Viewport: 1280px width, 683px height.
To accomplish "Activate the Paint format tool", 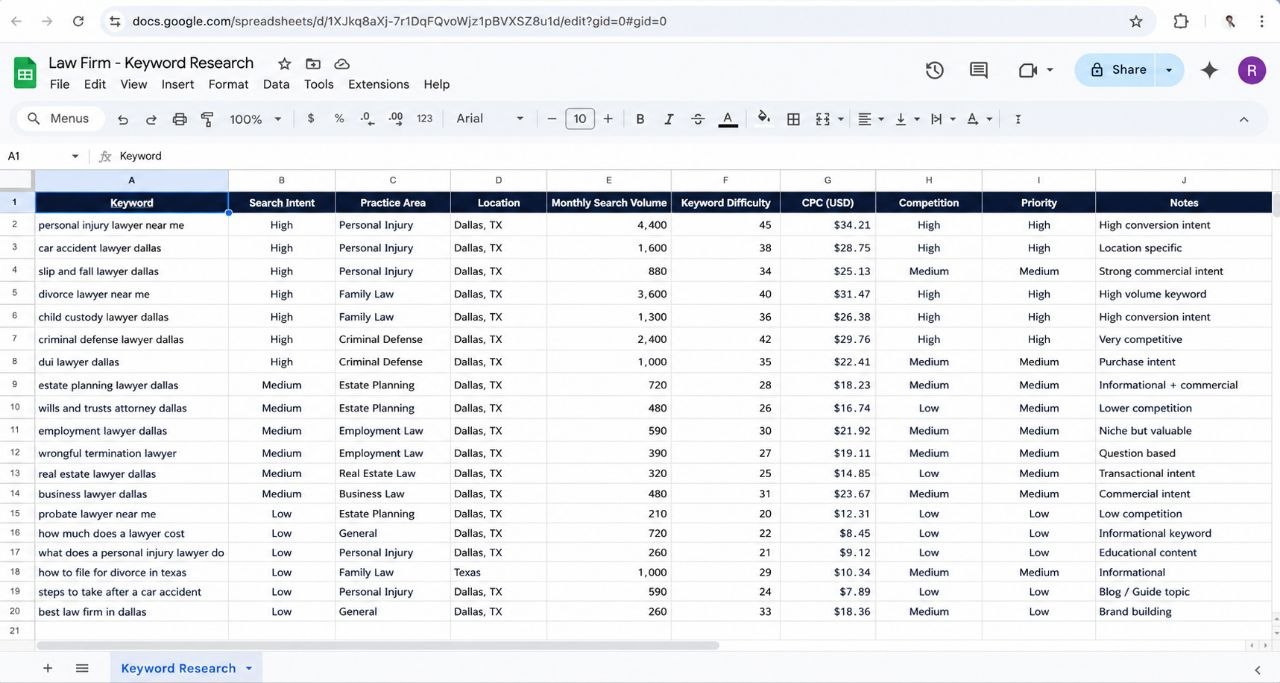I will click(x=208, y=119).
